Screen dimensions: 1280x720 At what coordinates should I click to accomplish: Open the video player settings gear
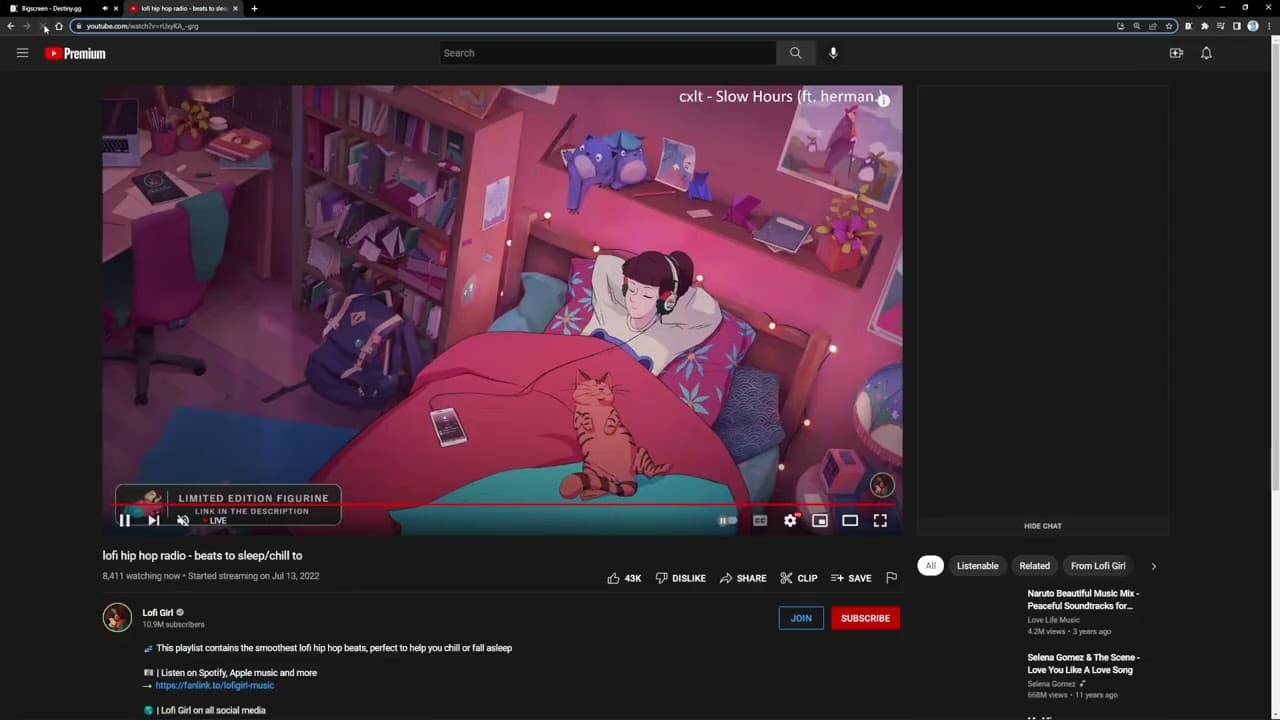click(790, 520)
